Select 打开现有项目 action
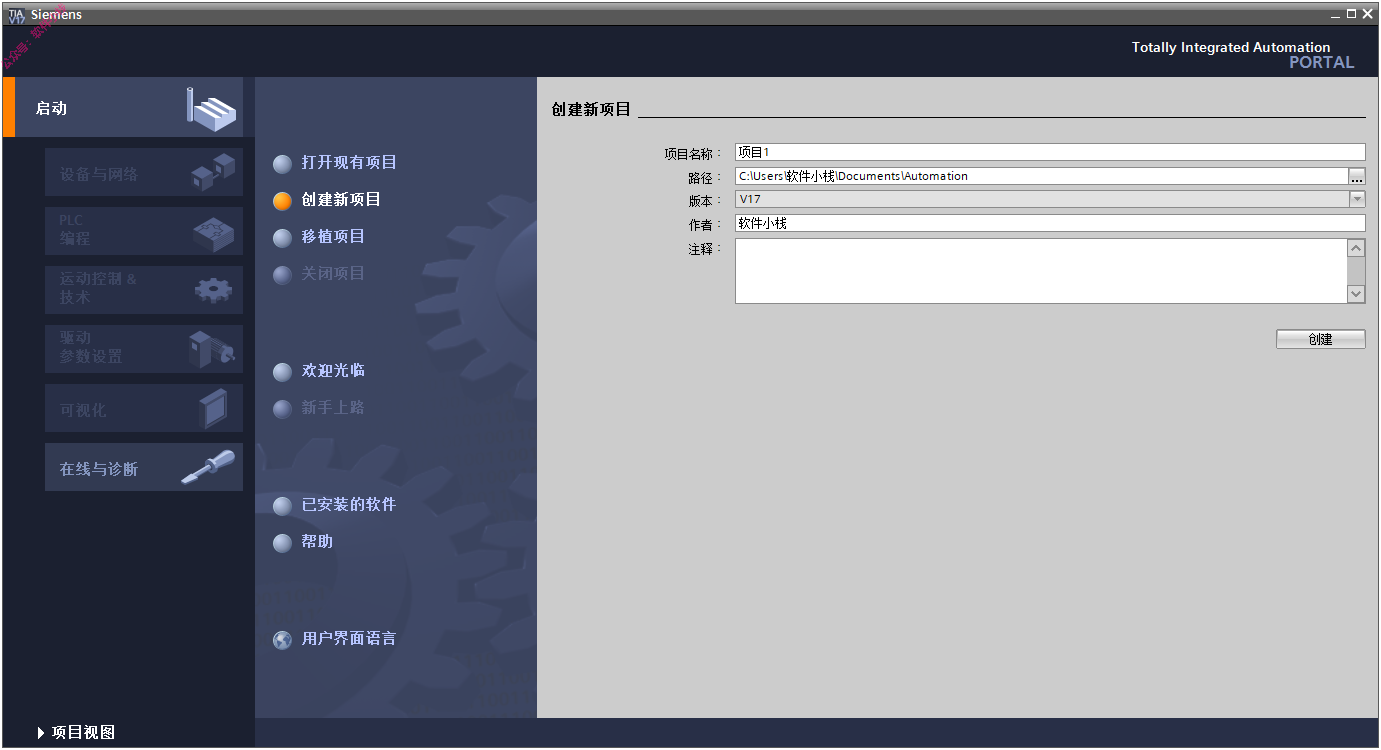The image size is (1381, 750). [349, 162]
